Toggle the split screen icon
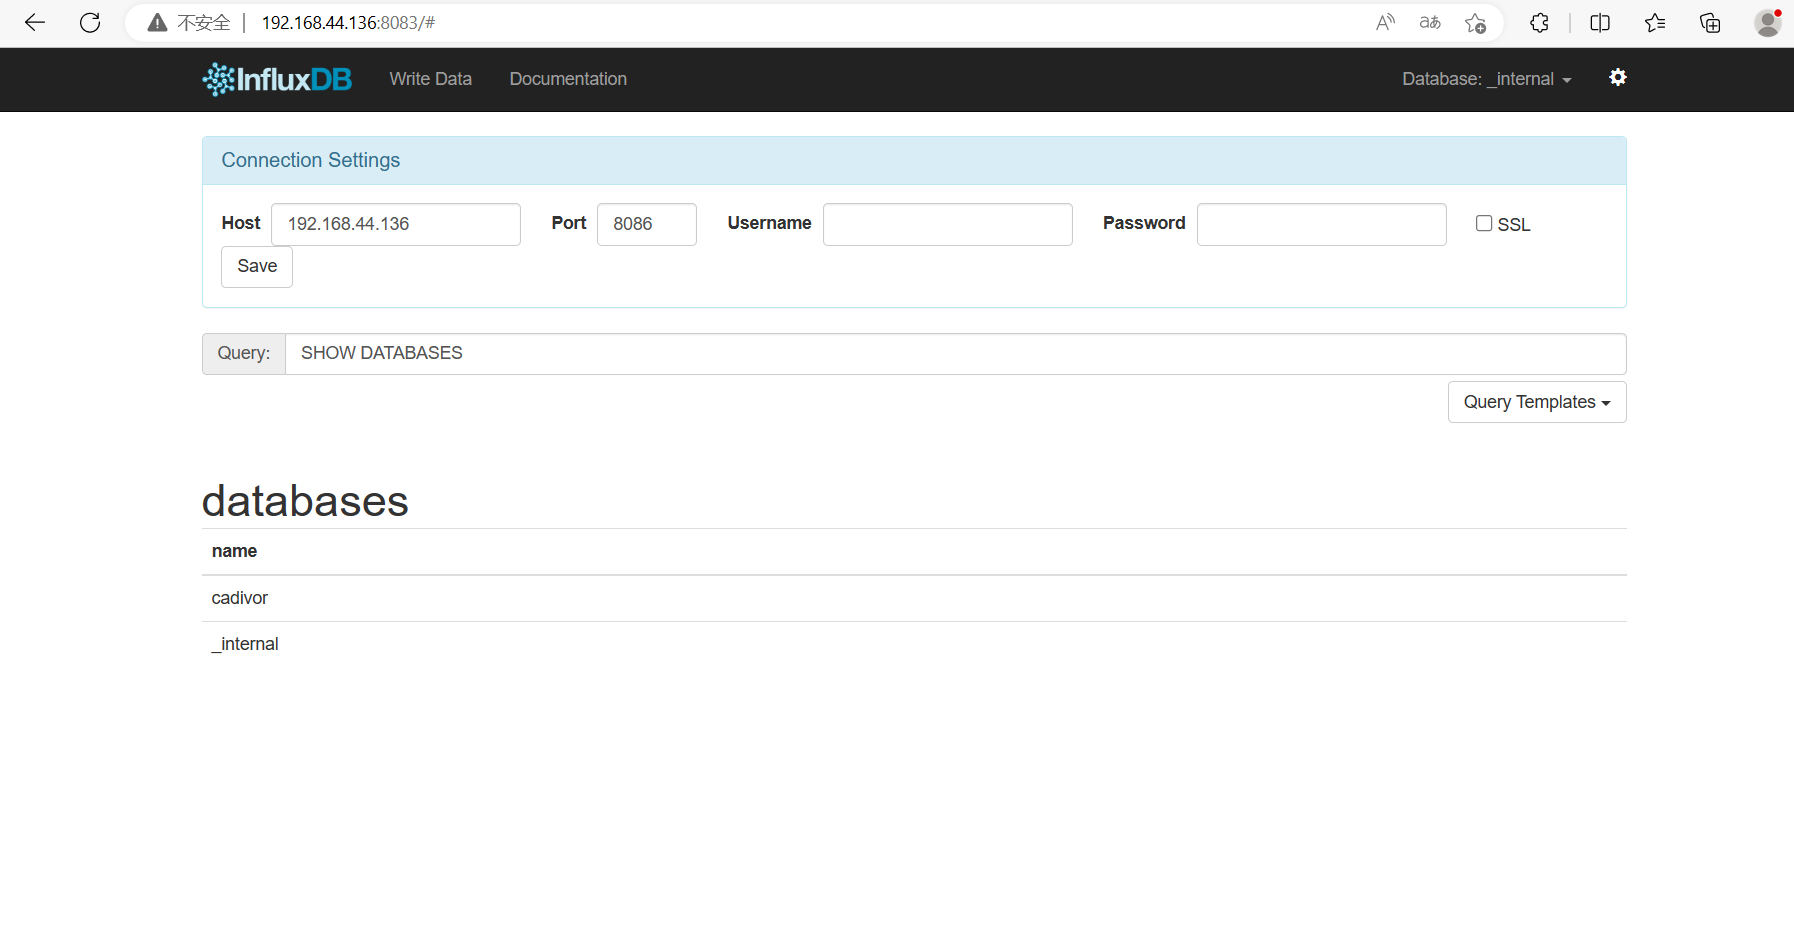This screenshot has width=1794, height=941. pyautogui.click(x=1600, y=23)
